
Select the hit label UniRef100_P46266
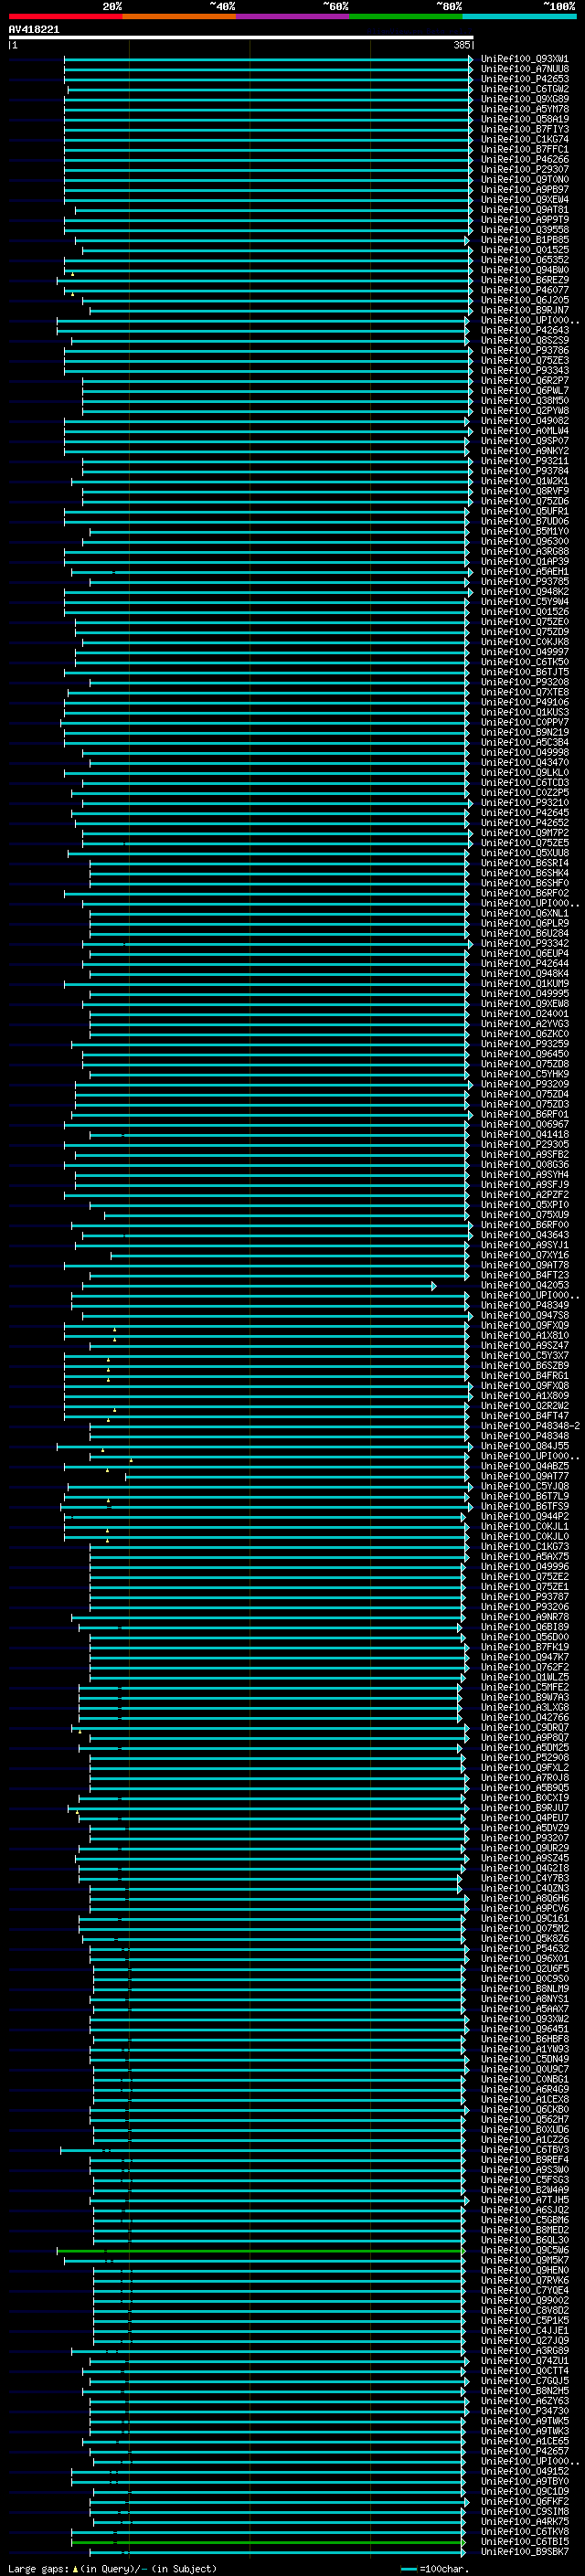[525, 159]
